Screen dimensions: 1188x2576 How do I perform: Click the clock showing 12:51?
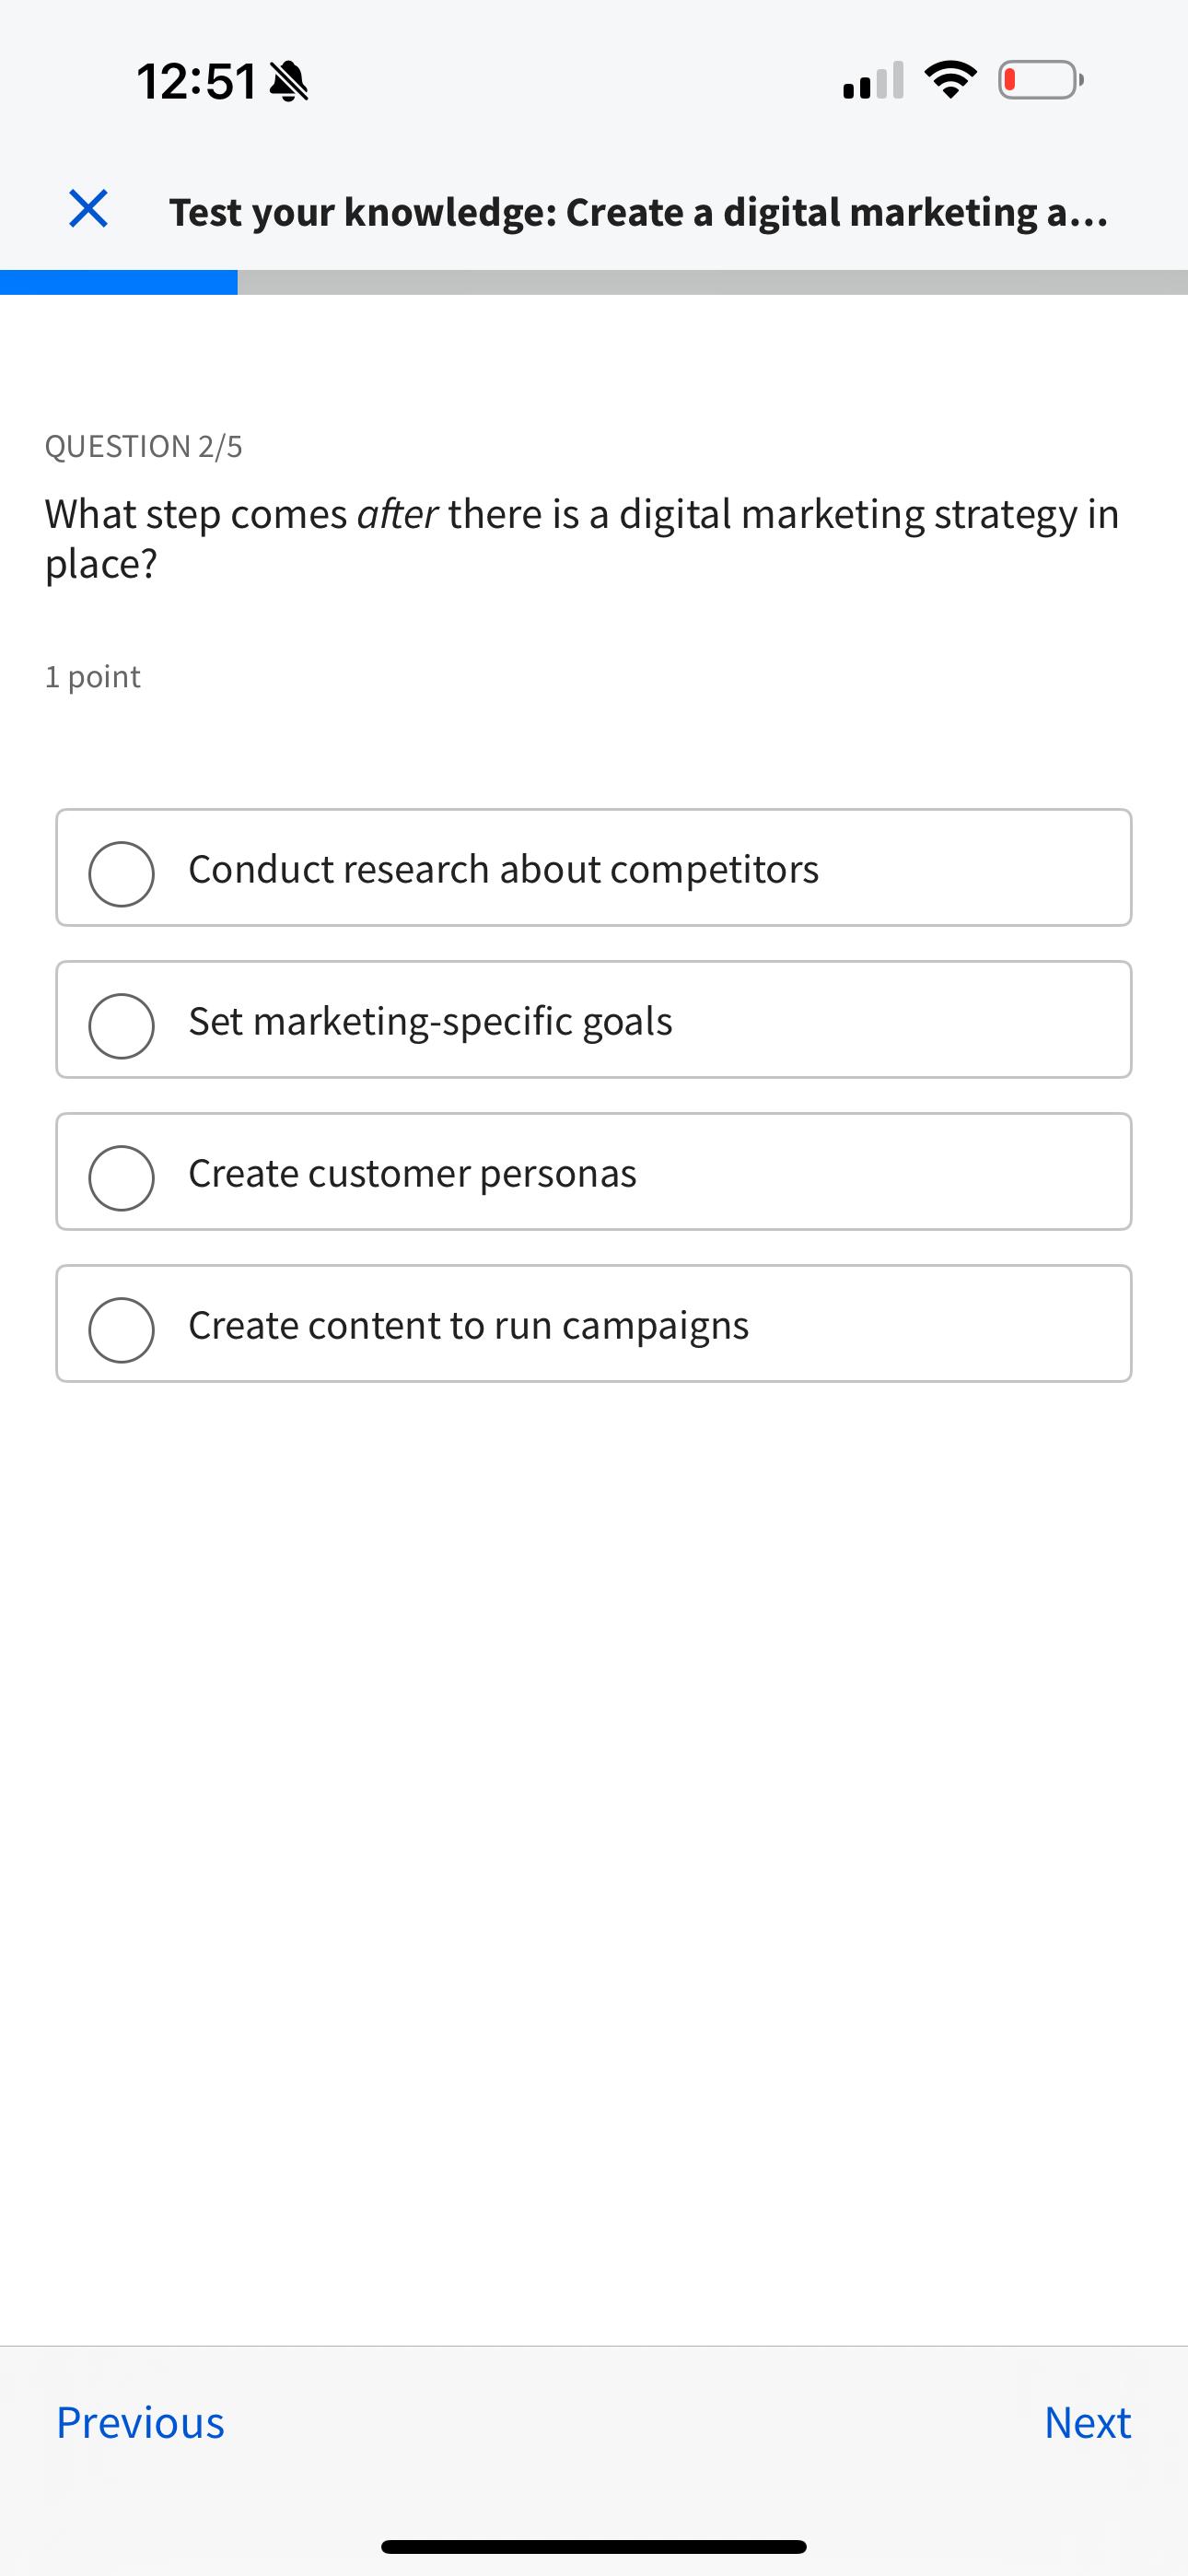pyautogui.click(x=198, y=82)
